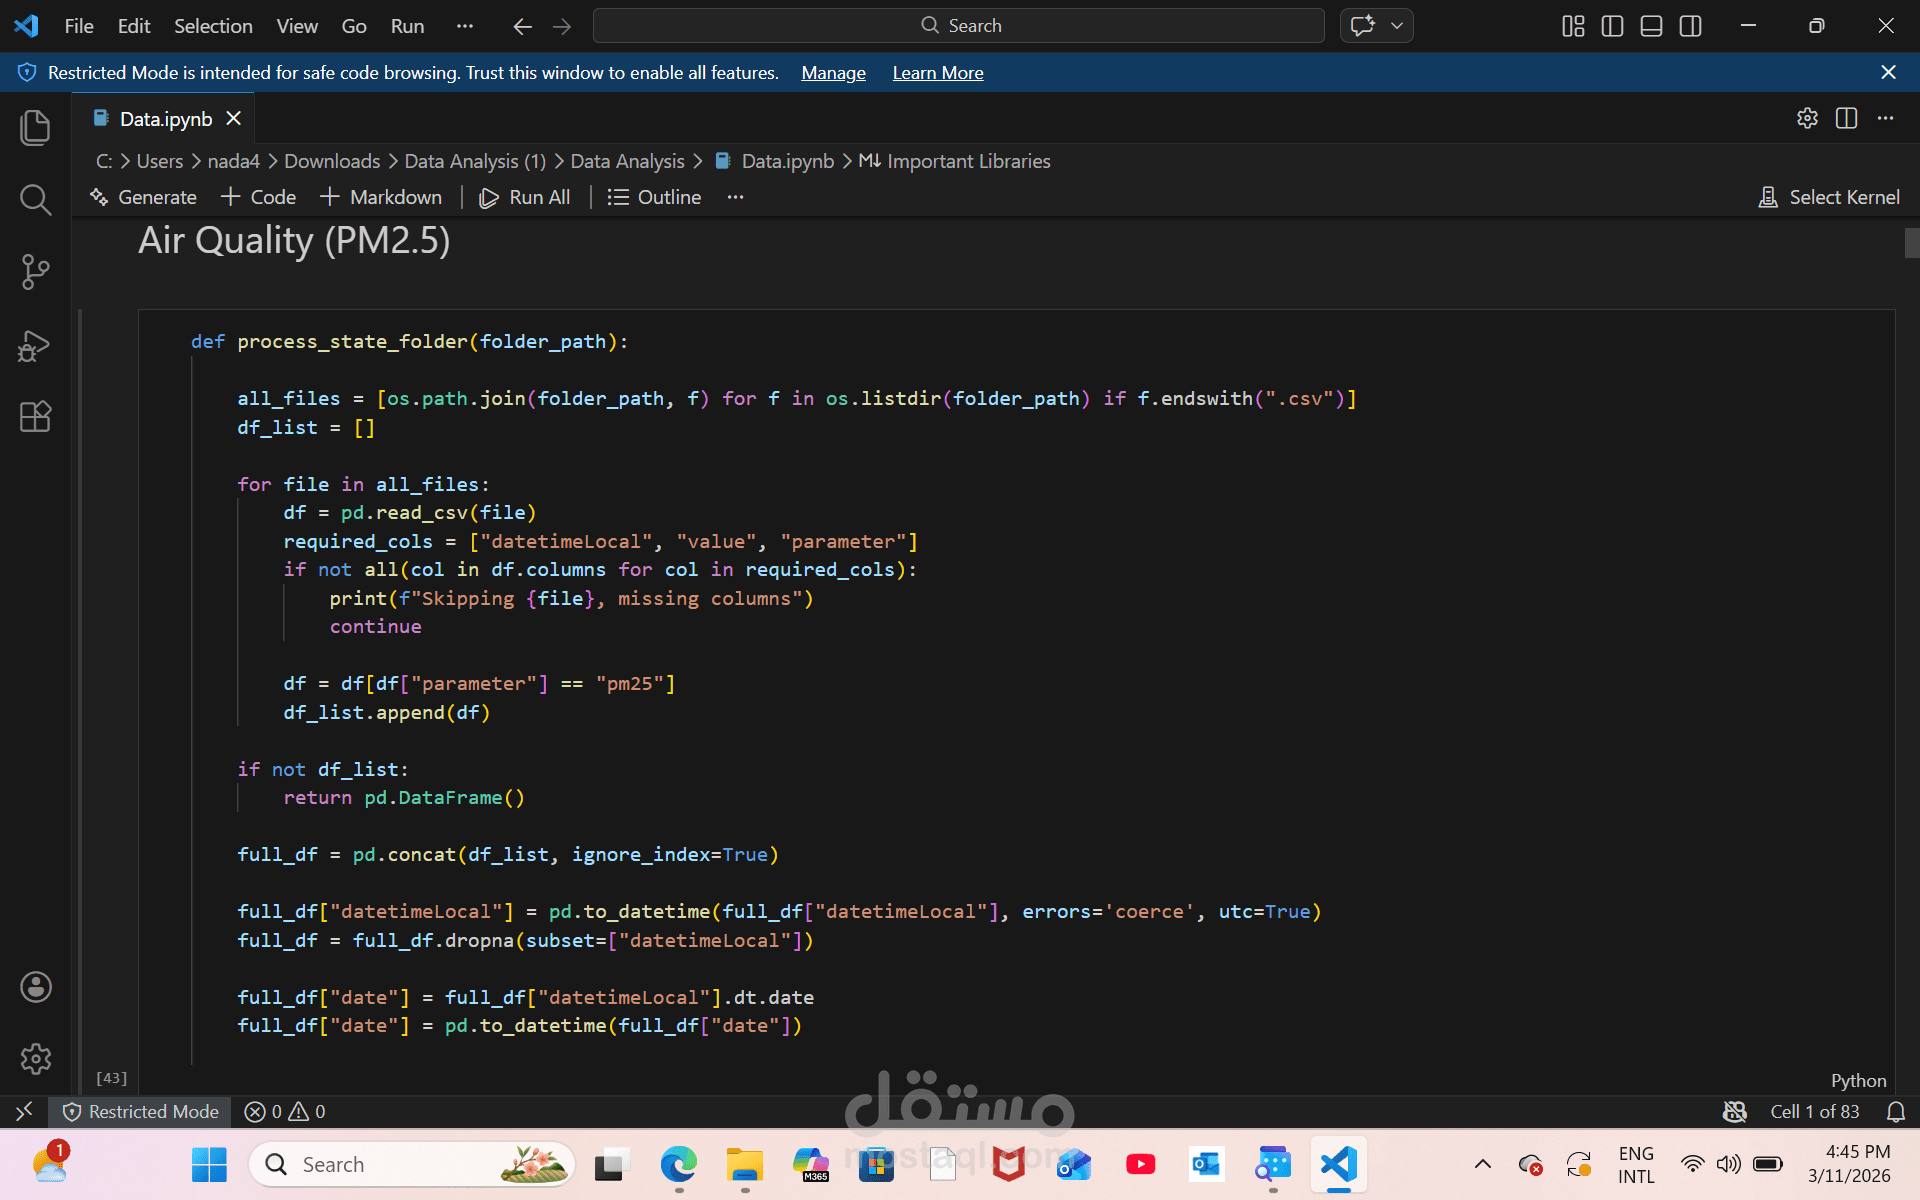
Task: Expand the hidden menu bar items ellipsis
Action: [464, 26]
